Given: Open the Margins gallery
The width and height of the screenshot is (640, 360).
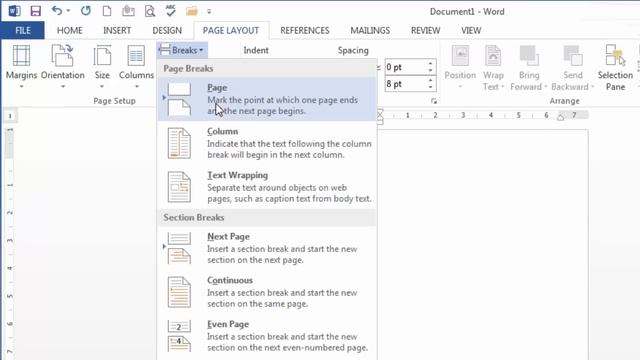Looking at the screenshot, I should [x=21, y=66].
